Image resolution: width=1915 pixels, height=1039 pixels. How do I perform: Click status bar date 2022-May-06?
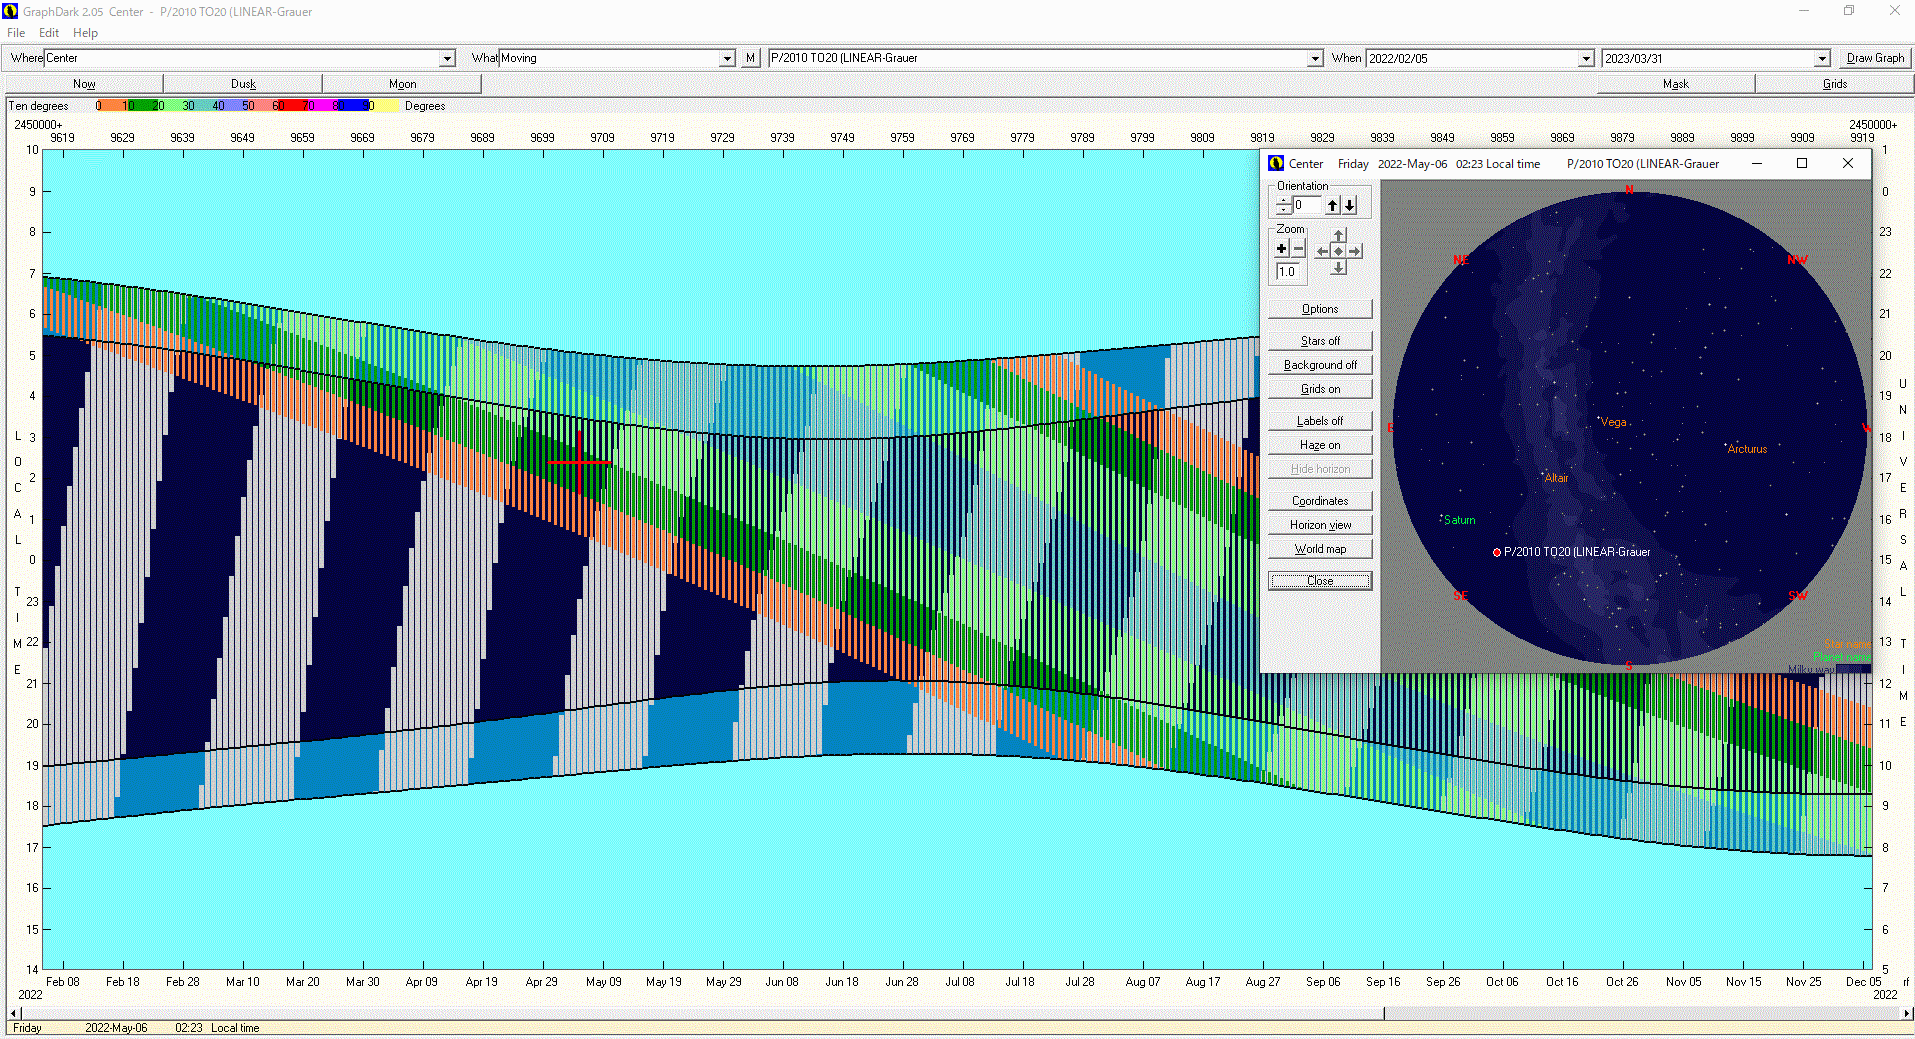tap(116, 1028)
